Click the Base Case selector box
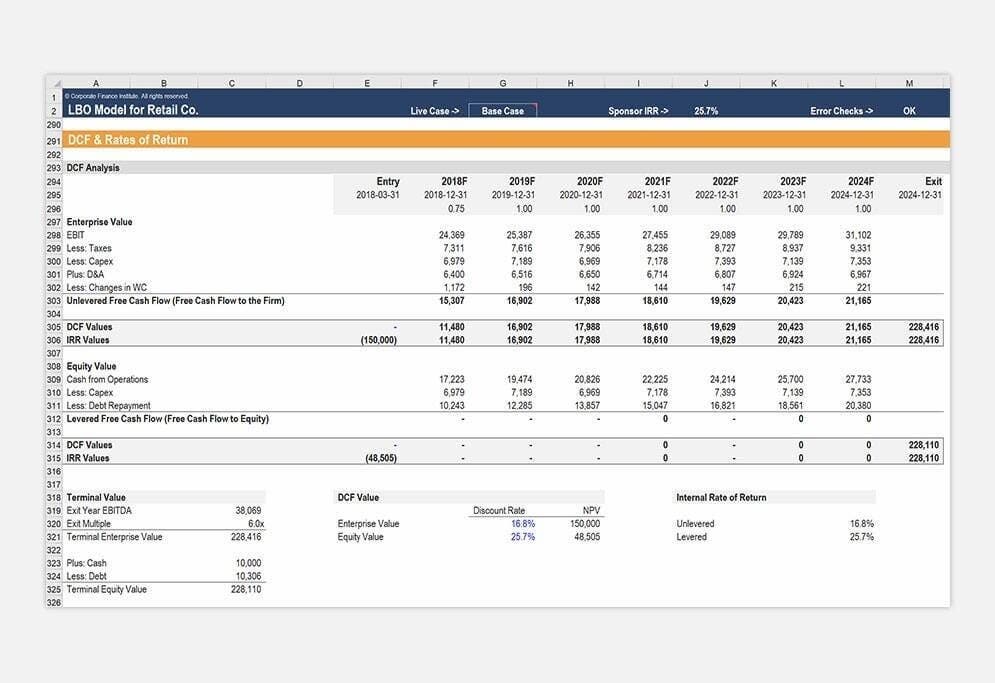The width and height of the screenshot is (995, 683). 503,110
